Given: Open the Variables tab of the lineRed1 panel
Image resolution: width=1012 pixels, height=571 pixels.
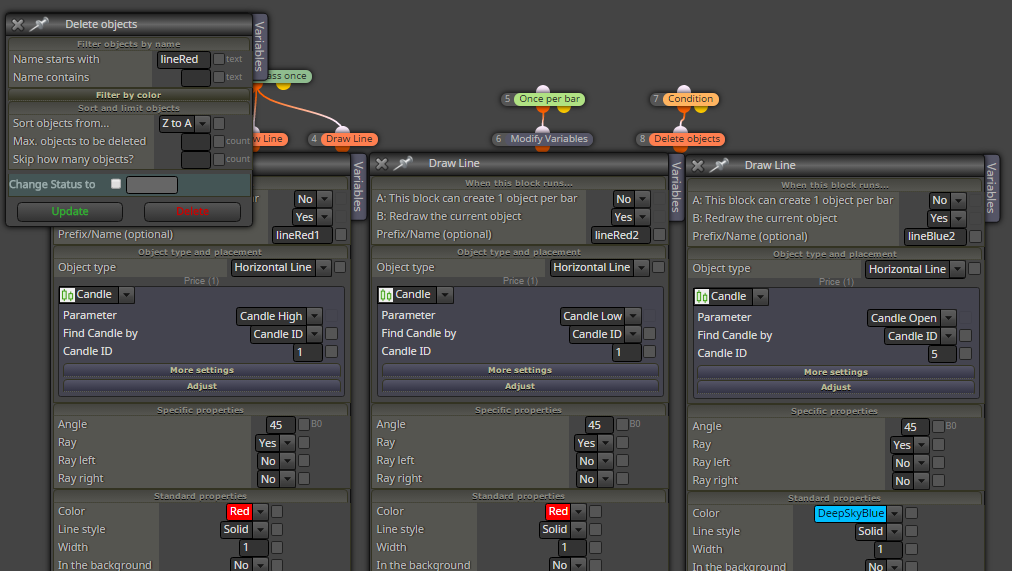Looking at the screenshot, I should point(358,186).
